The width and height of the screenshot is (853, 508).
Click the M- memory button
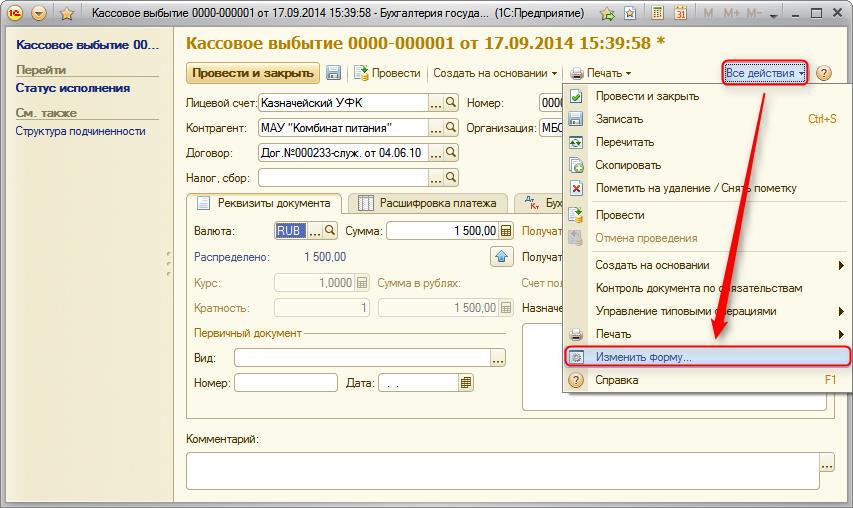pyautogui.click(x=754, y=13)
